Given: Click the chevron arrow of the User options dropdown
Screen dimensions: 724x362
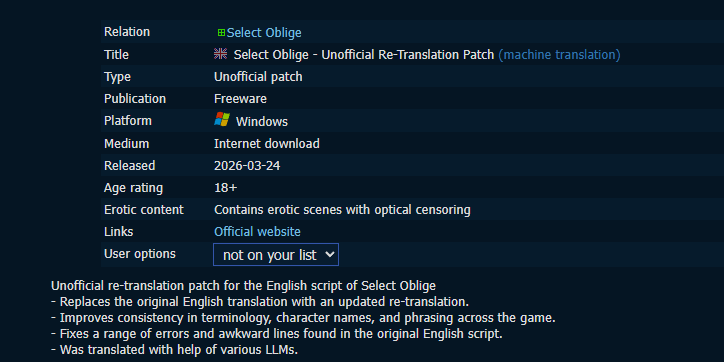Looking at the screenshot, I should click(x=330, y=254).
